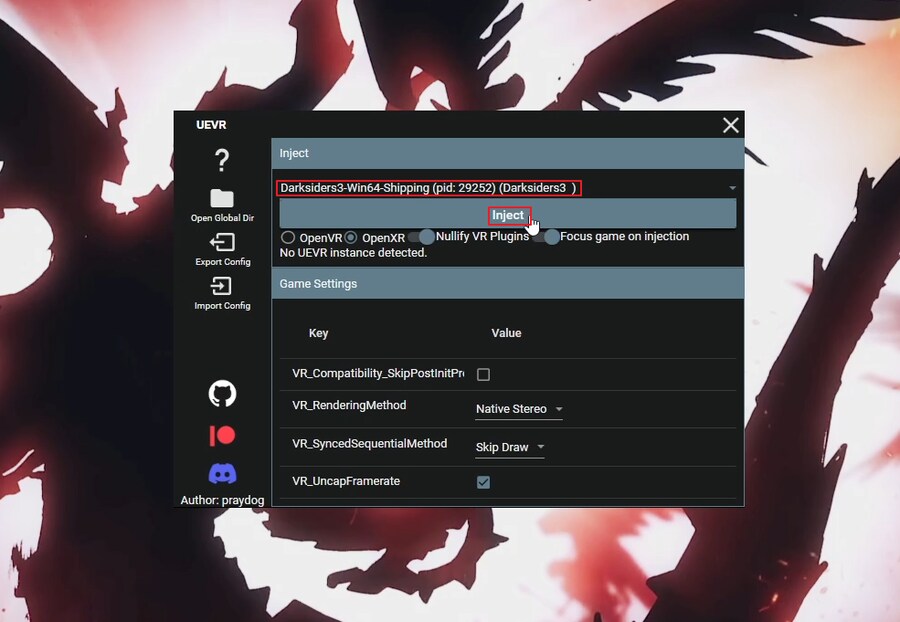Click the Game Settings section header
The image size is (900, 622).
(x=507, y=284)
